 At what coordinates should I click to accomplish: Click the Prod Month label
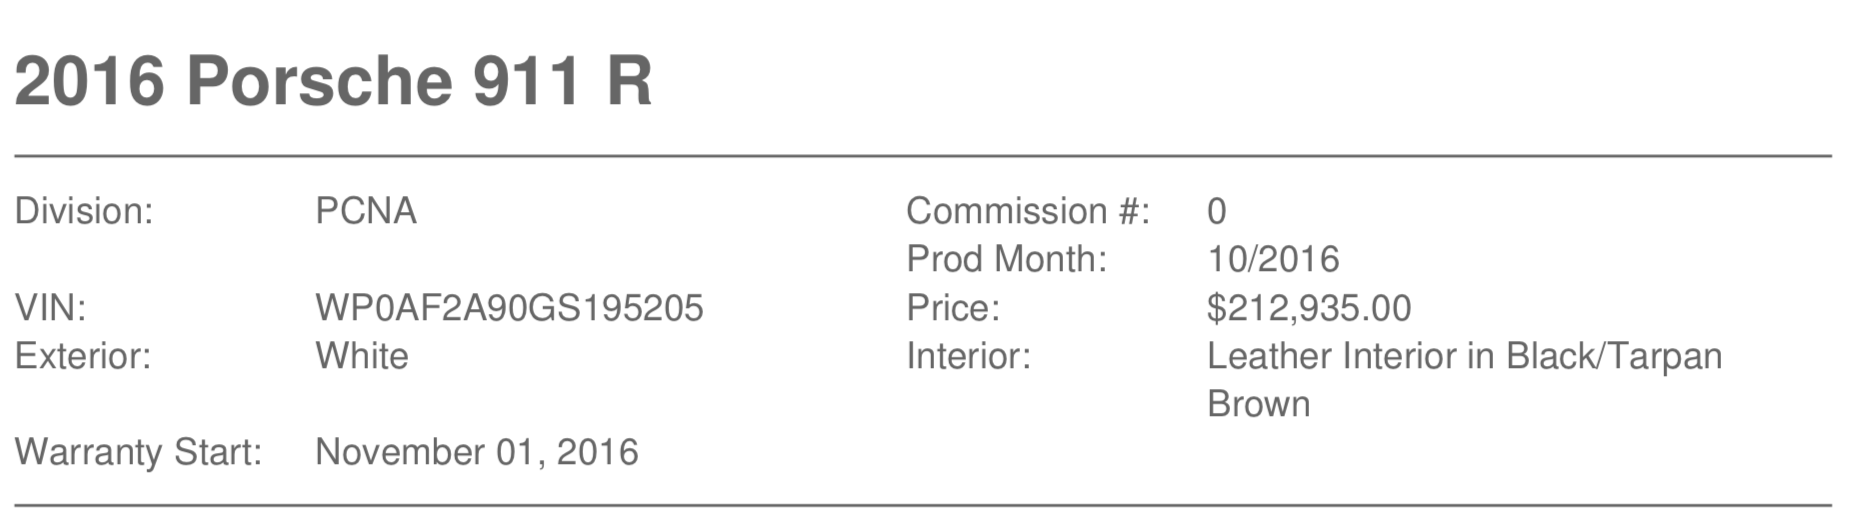click(x=1007, y=259)
